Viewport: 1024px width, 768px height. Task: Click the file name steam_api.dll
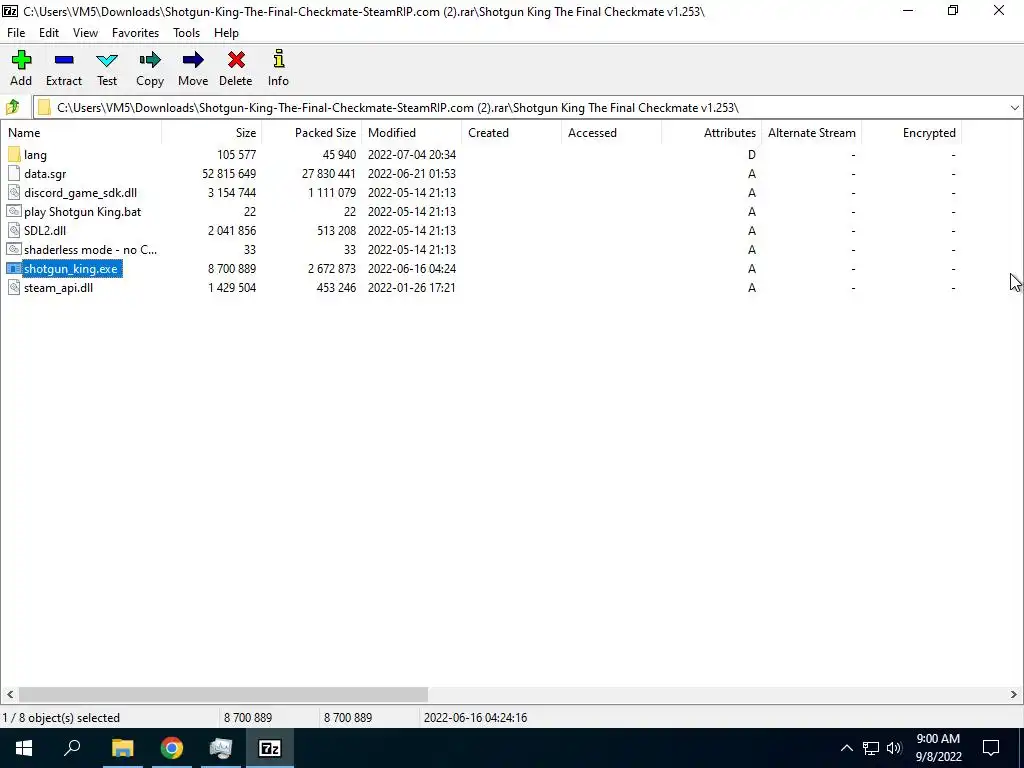point(58,287)
